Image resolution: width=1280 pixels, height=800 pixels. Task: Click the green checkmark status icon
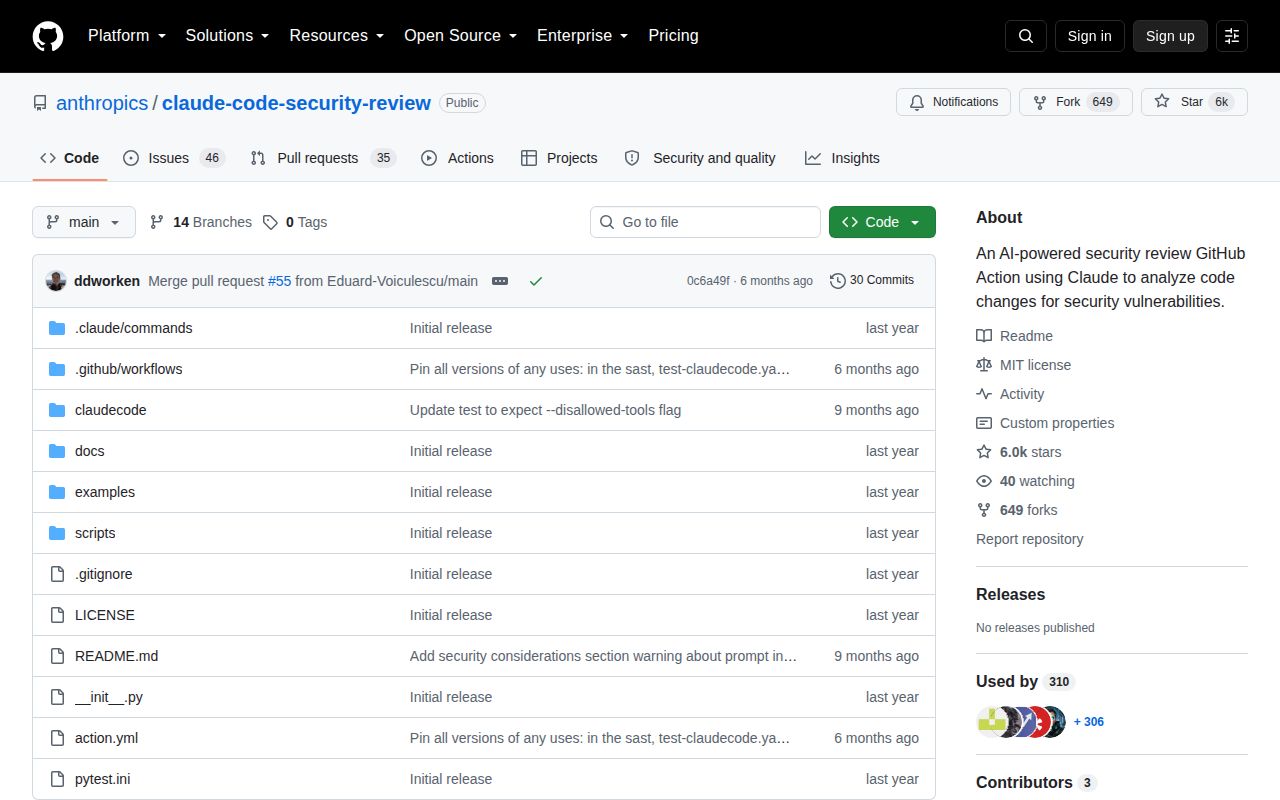coord(536,281)
